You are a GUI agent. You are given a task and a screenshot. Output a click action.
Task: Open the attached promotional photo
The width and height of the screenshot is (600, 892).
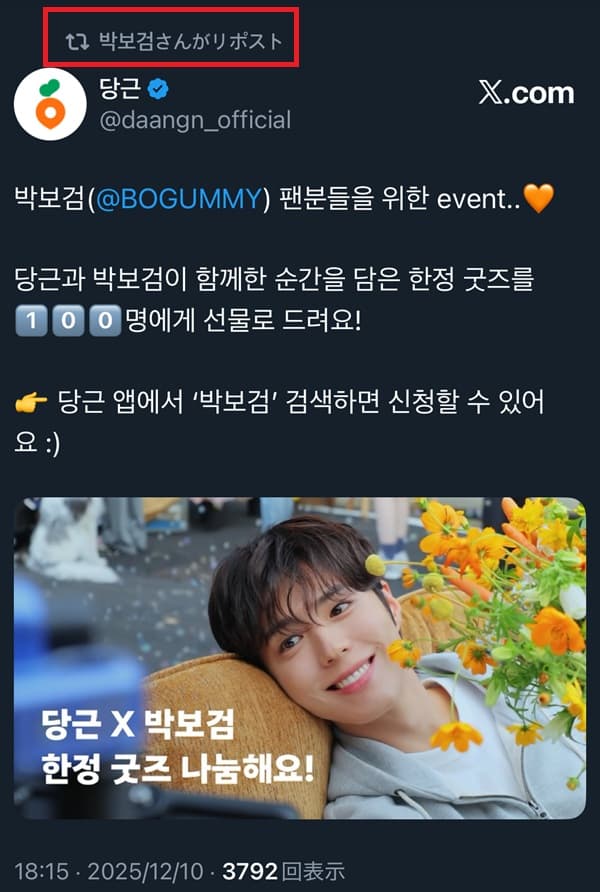[x=300, y=658]
